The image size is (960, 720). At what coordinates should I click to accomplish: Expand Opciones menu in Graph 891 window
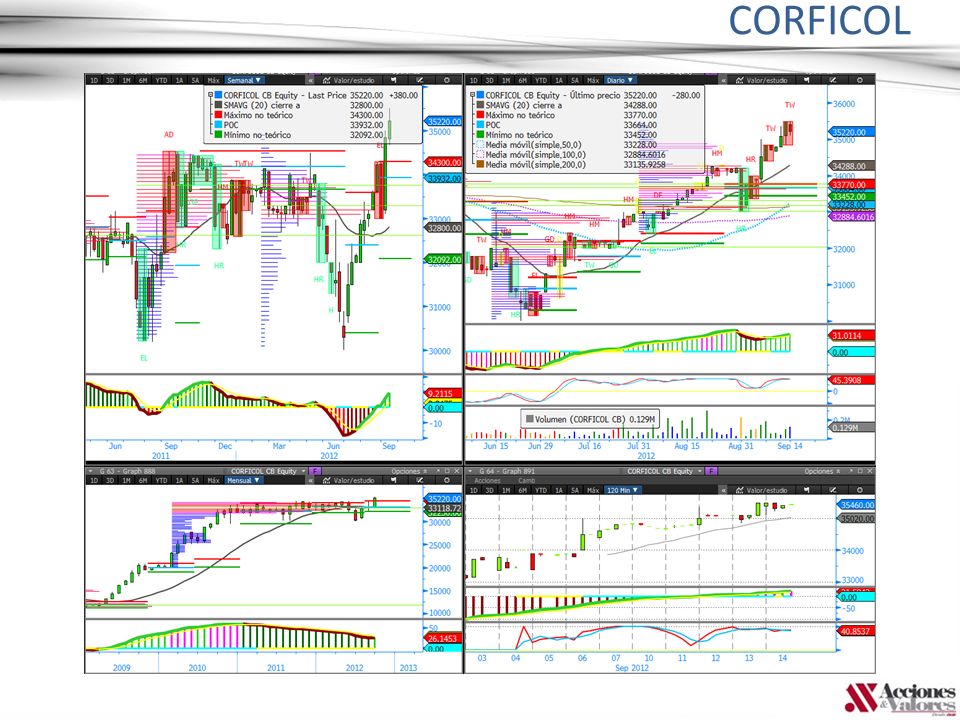[x=821, y=471]
